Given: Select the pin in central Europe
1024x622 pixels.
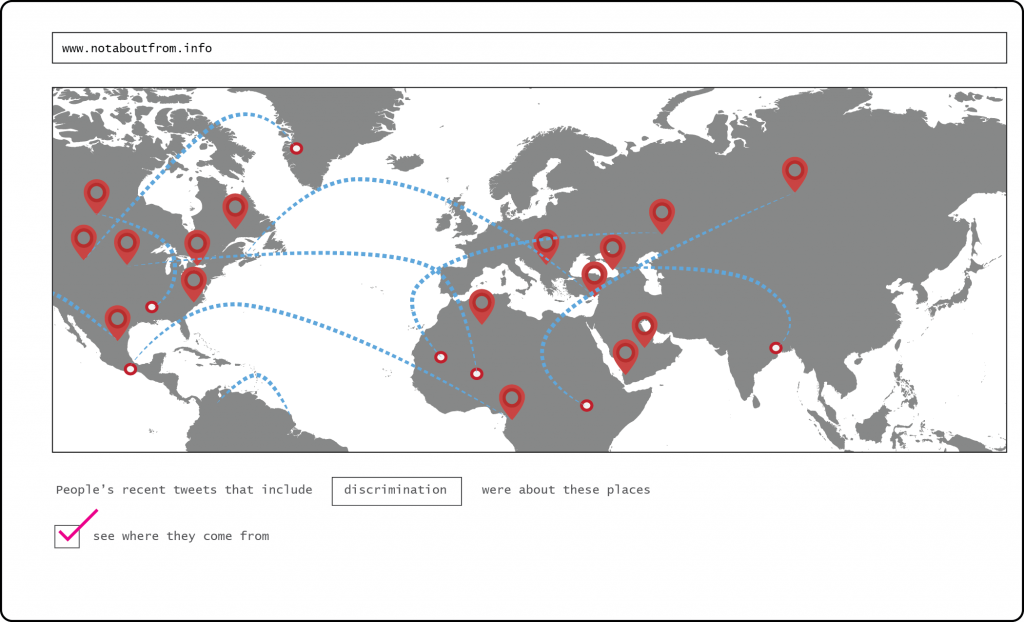Looking at the screenshot, I should (546, 245).
